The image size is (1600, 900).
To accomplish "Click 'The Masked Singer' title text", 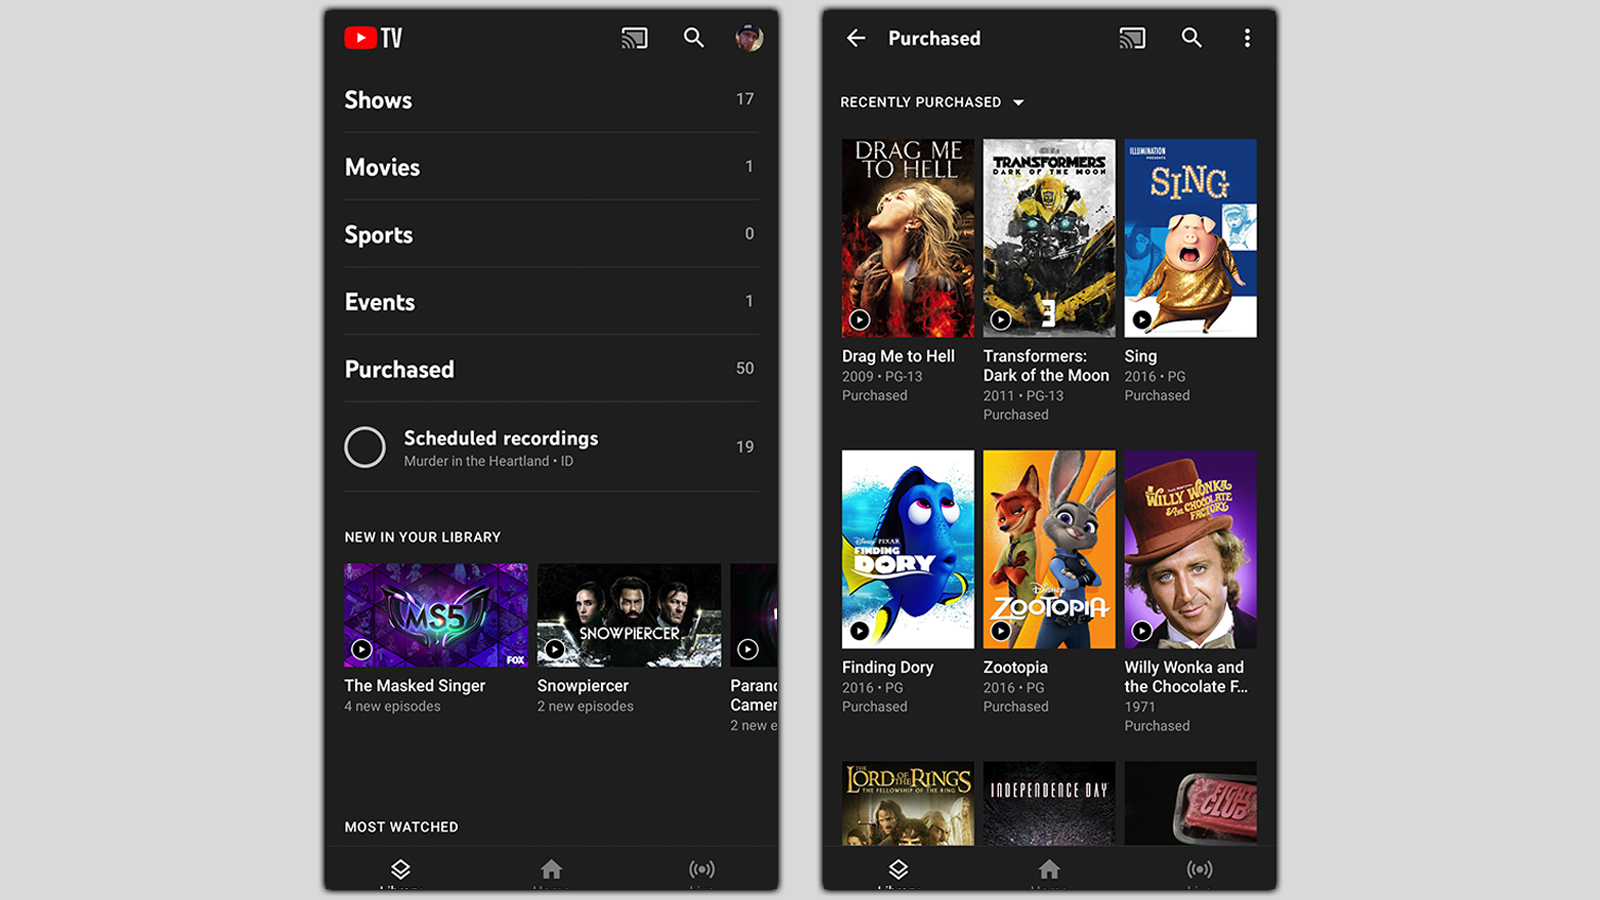I will pyautogui.click(x=415, y=685).
